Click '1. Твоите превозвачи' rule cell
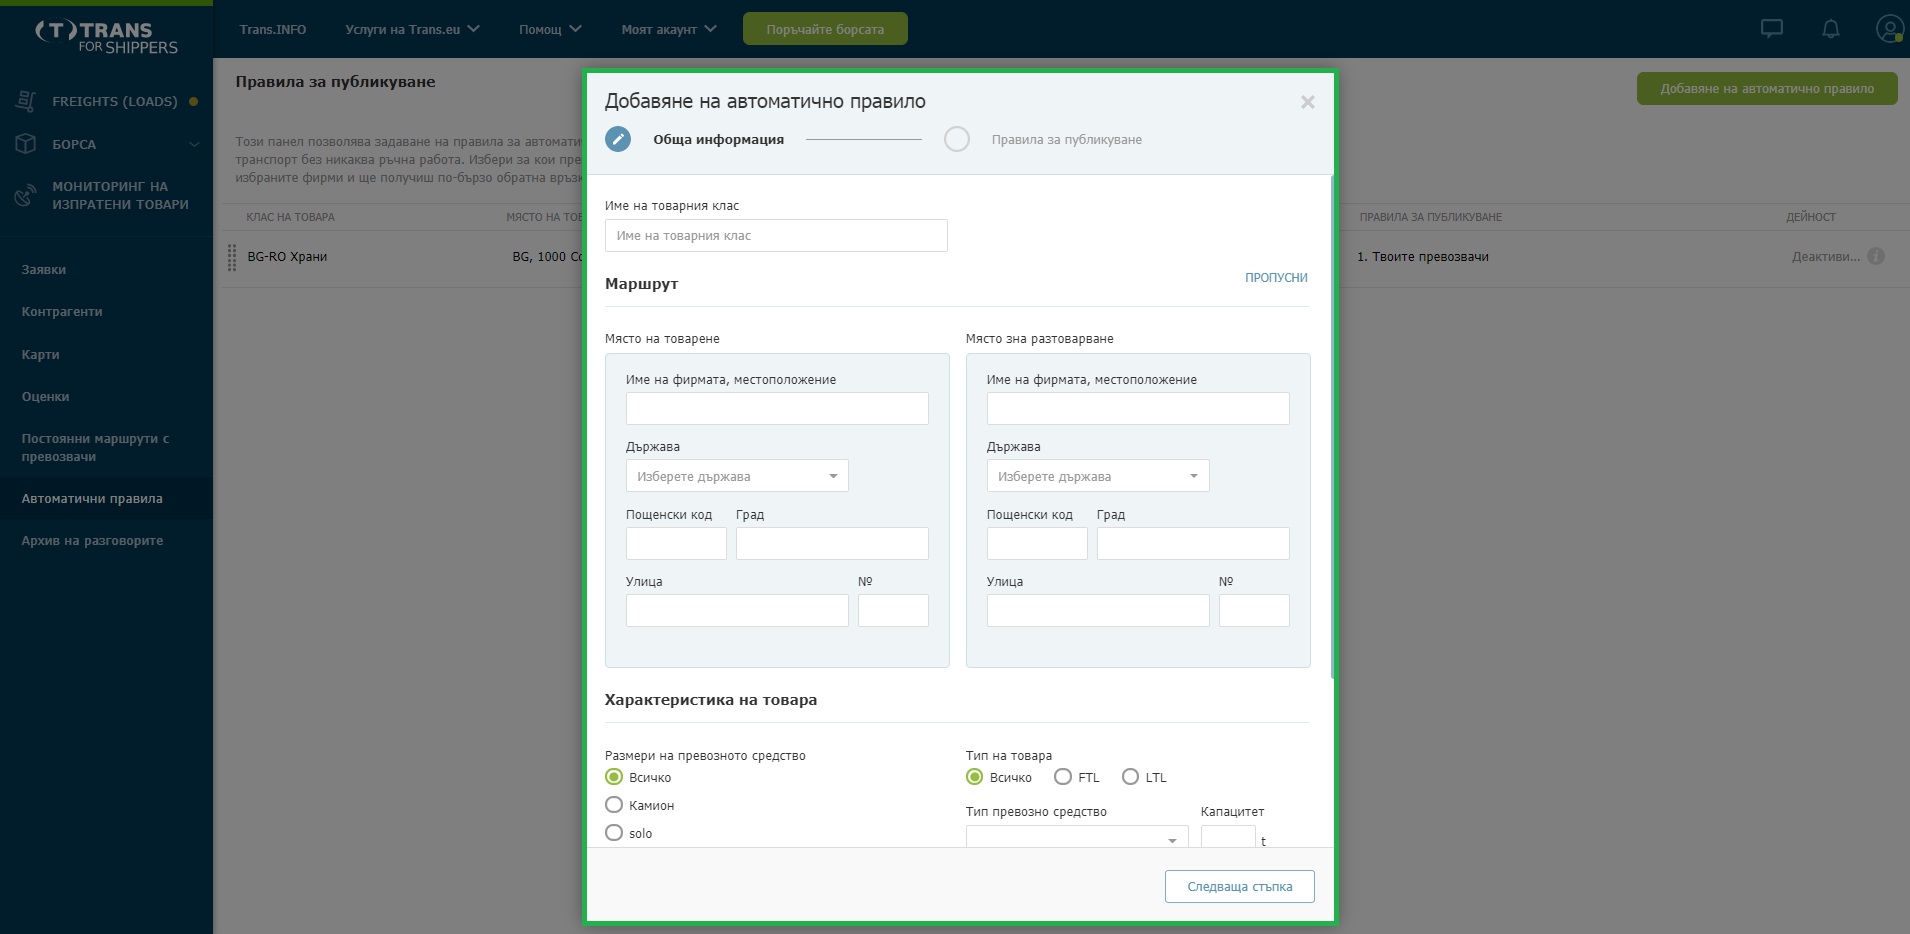 click(1423, 257)
